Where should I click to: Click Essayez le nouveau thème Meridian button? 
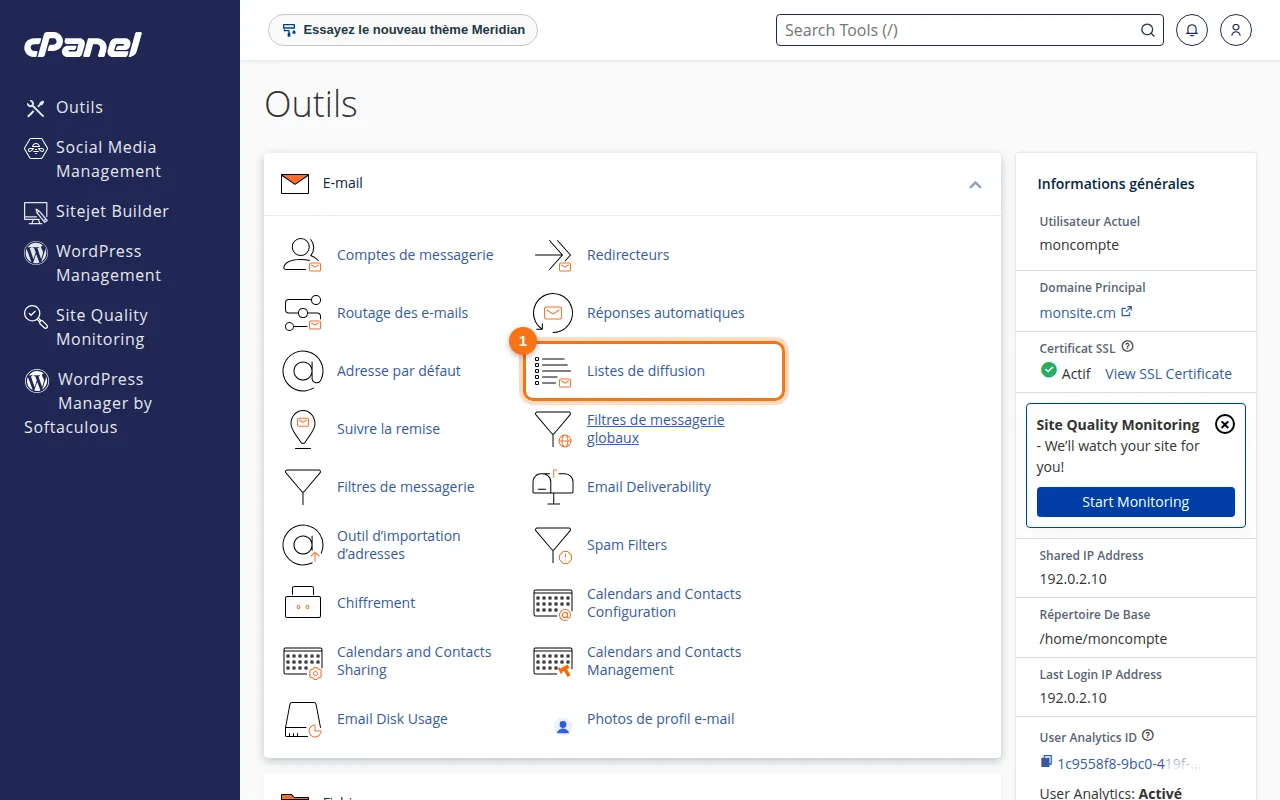tap(403, 30)
